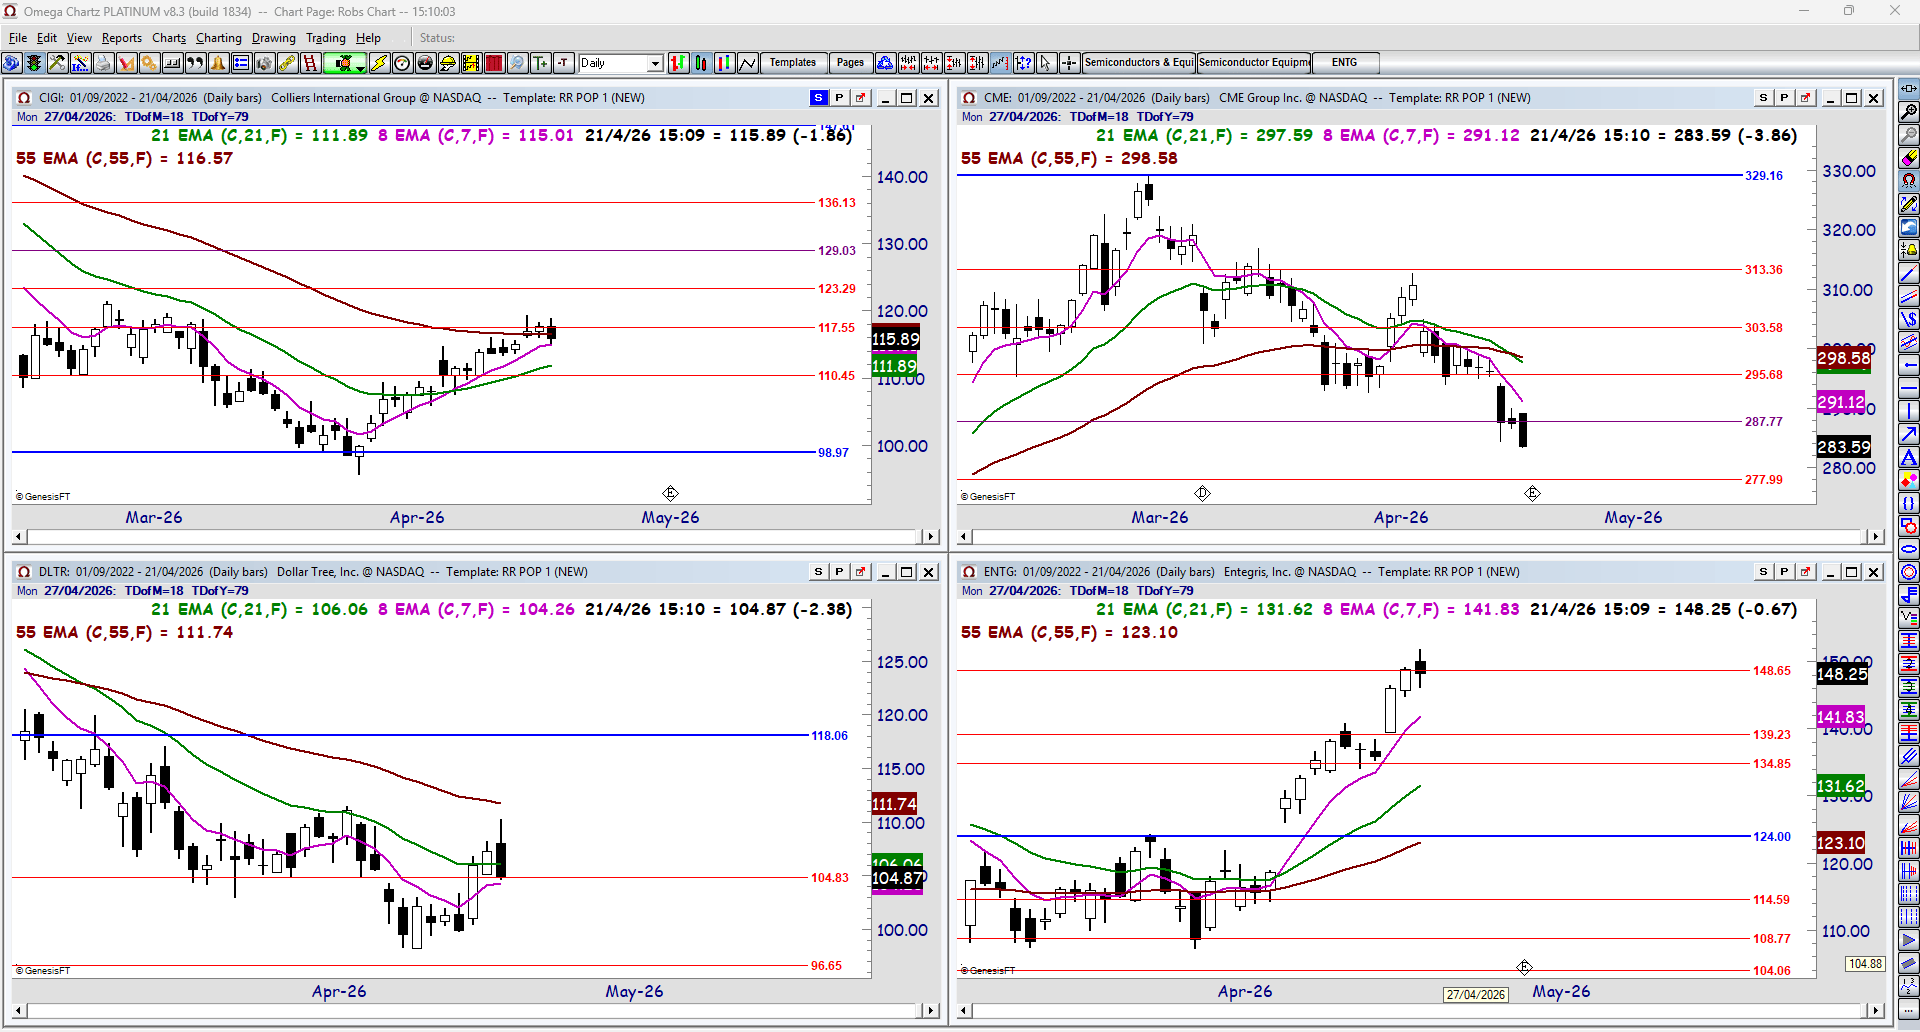Click the red export icon on ENTG chart
The height and width of the screenshot is (1032, 1920).
(1805, 572)
